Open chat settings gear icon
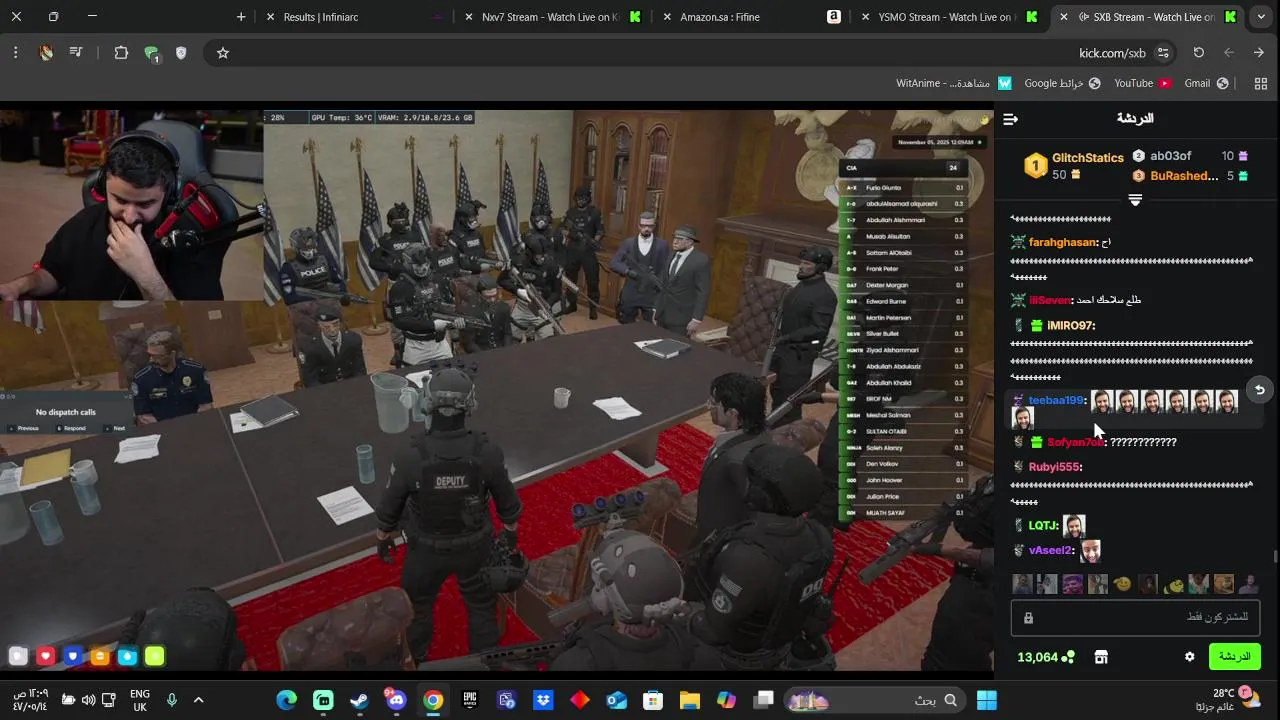This screenshot has height=720, width=1280. tap(1189, 657)
